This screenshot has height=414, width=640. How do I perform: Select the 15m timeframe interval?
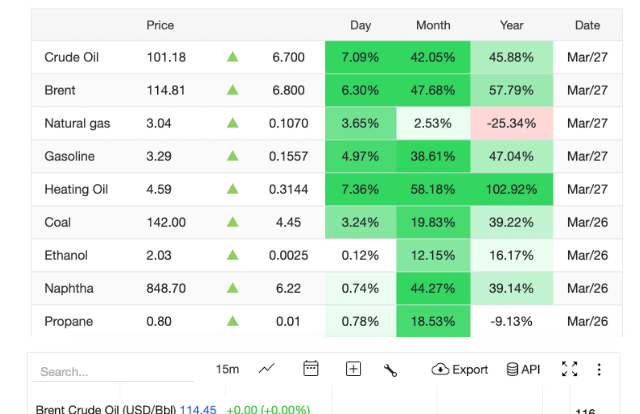227,369
